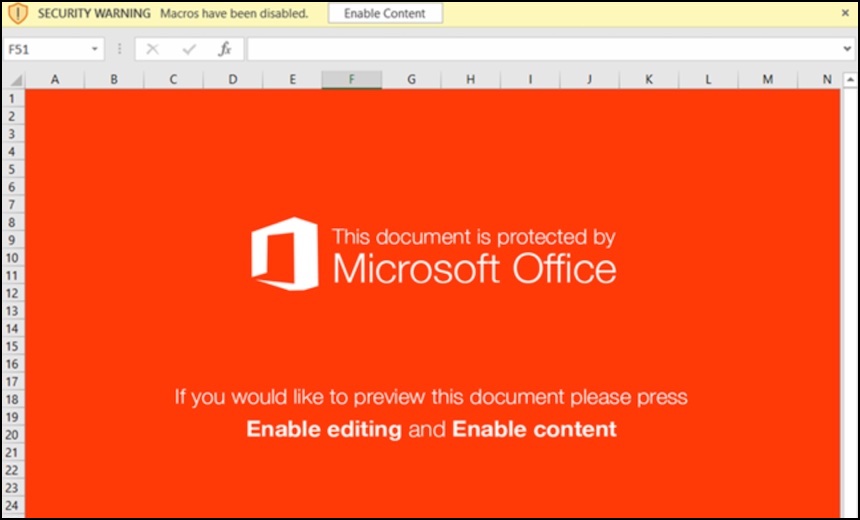
Task: Click inside the formula bar input
Action: (543, 49)
